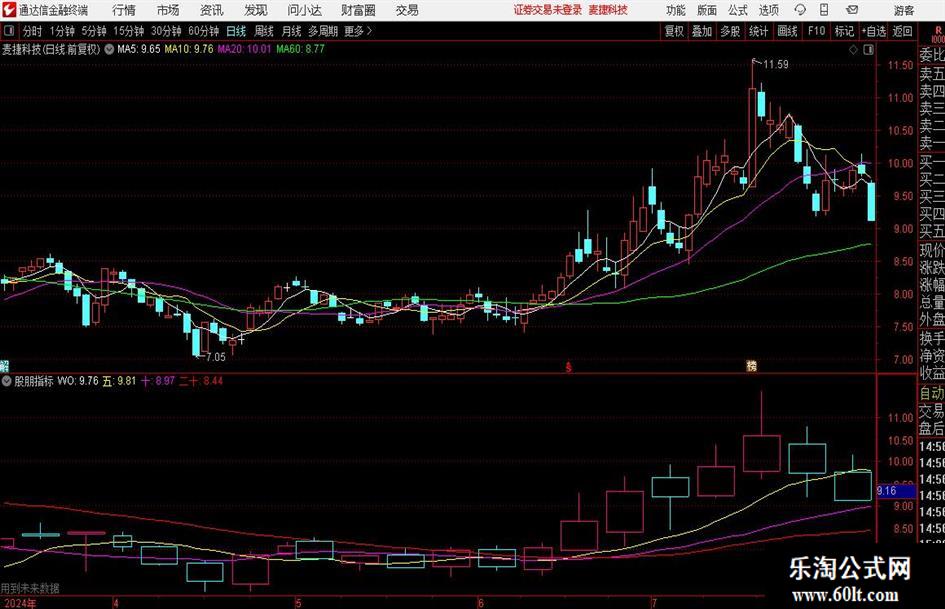
Task: Click the MA10: 9.76 indicator value
Action: [189, 49]
